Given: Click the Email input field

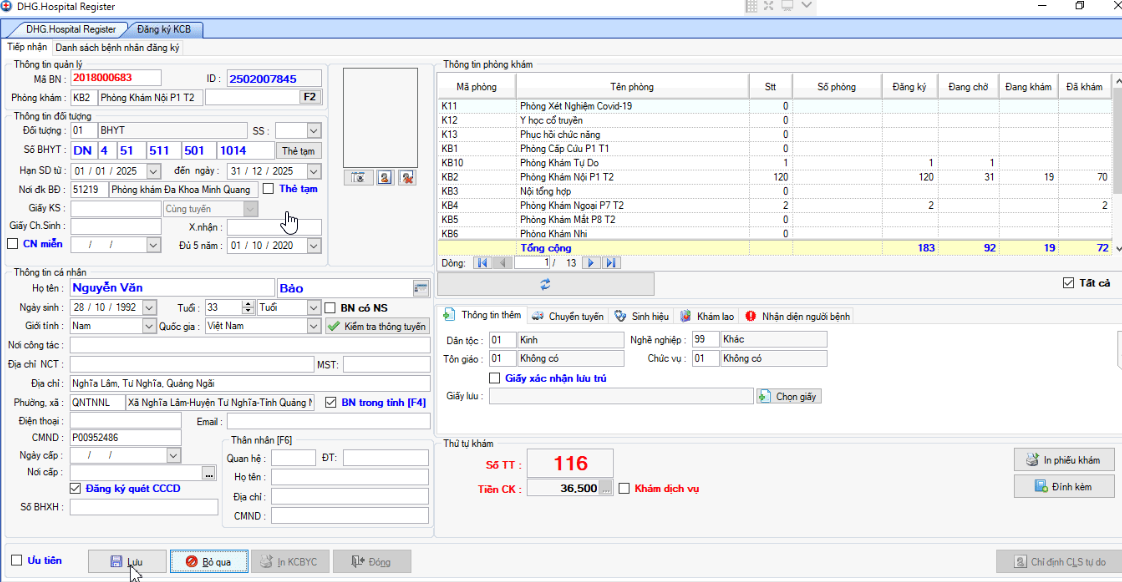Looking at the screenshot, I should [328, 421].
